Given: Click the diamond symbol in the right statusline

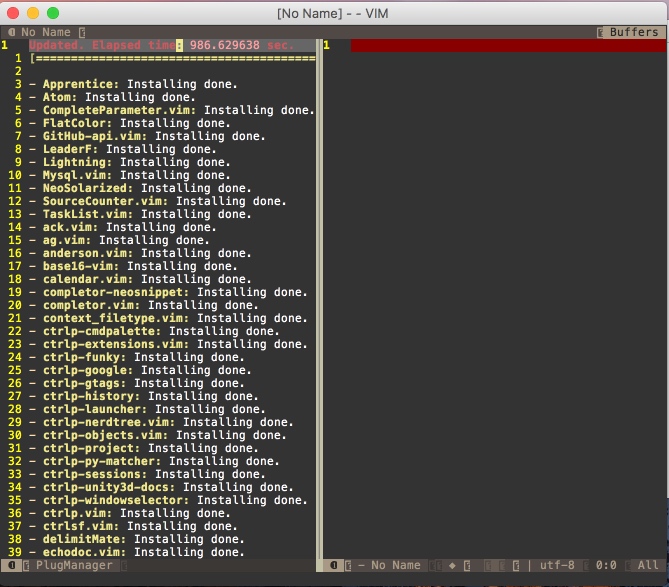Looking at the screenshot, I should pos(452,566).
